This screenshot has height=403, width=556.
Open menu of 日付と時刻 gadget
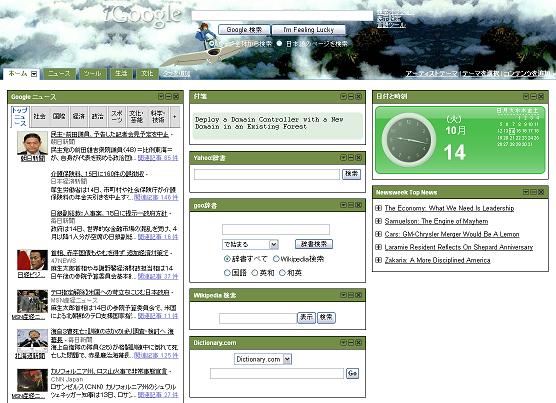tap(526, 96)
